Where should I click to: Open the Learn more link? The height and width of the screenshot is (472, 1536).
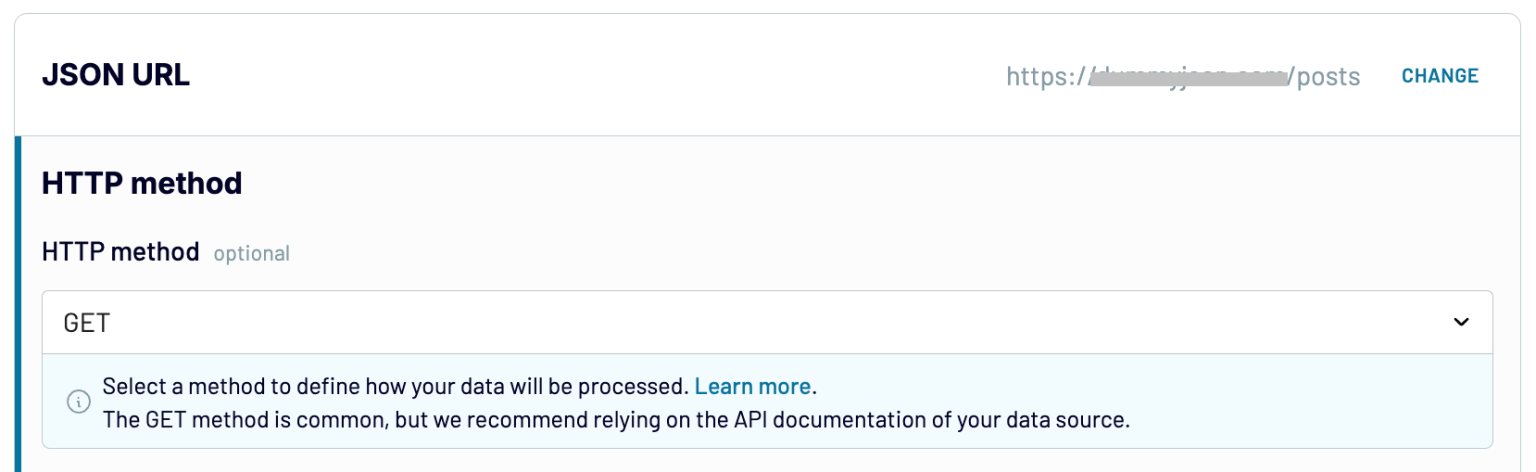pos(752,386)
